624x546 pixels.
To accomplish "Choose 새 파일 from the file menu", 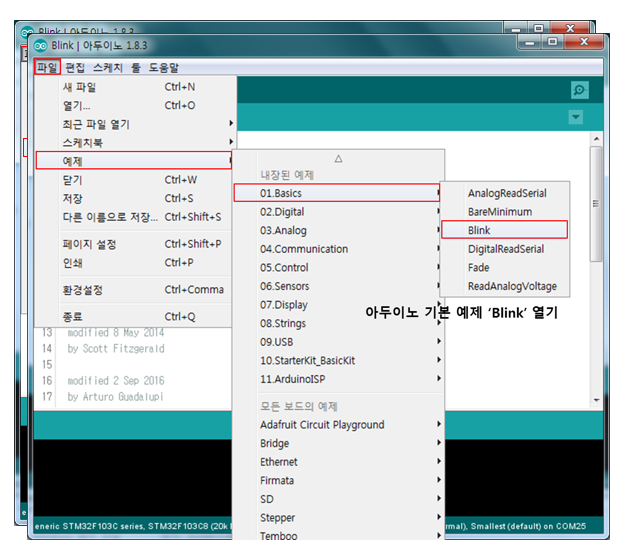I will click(x=134, y=87).
